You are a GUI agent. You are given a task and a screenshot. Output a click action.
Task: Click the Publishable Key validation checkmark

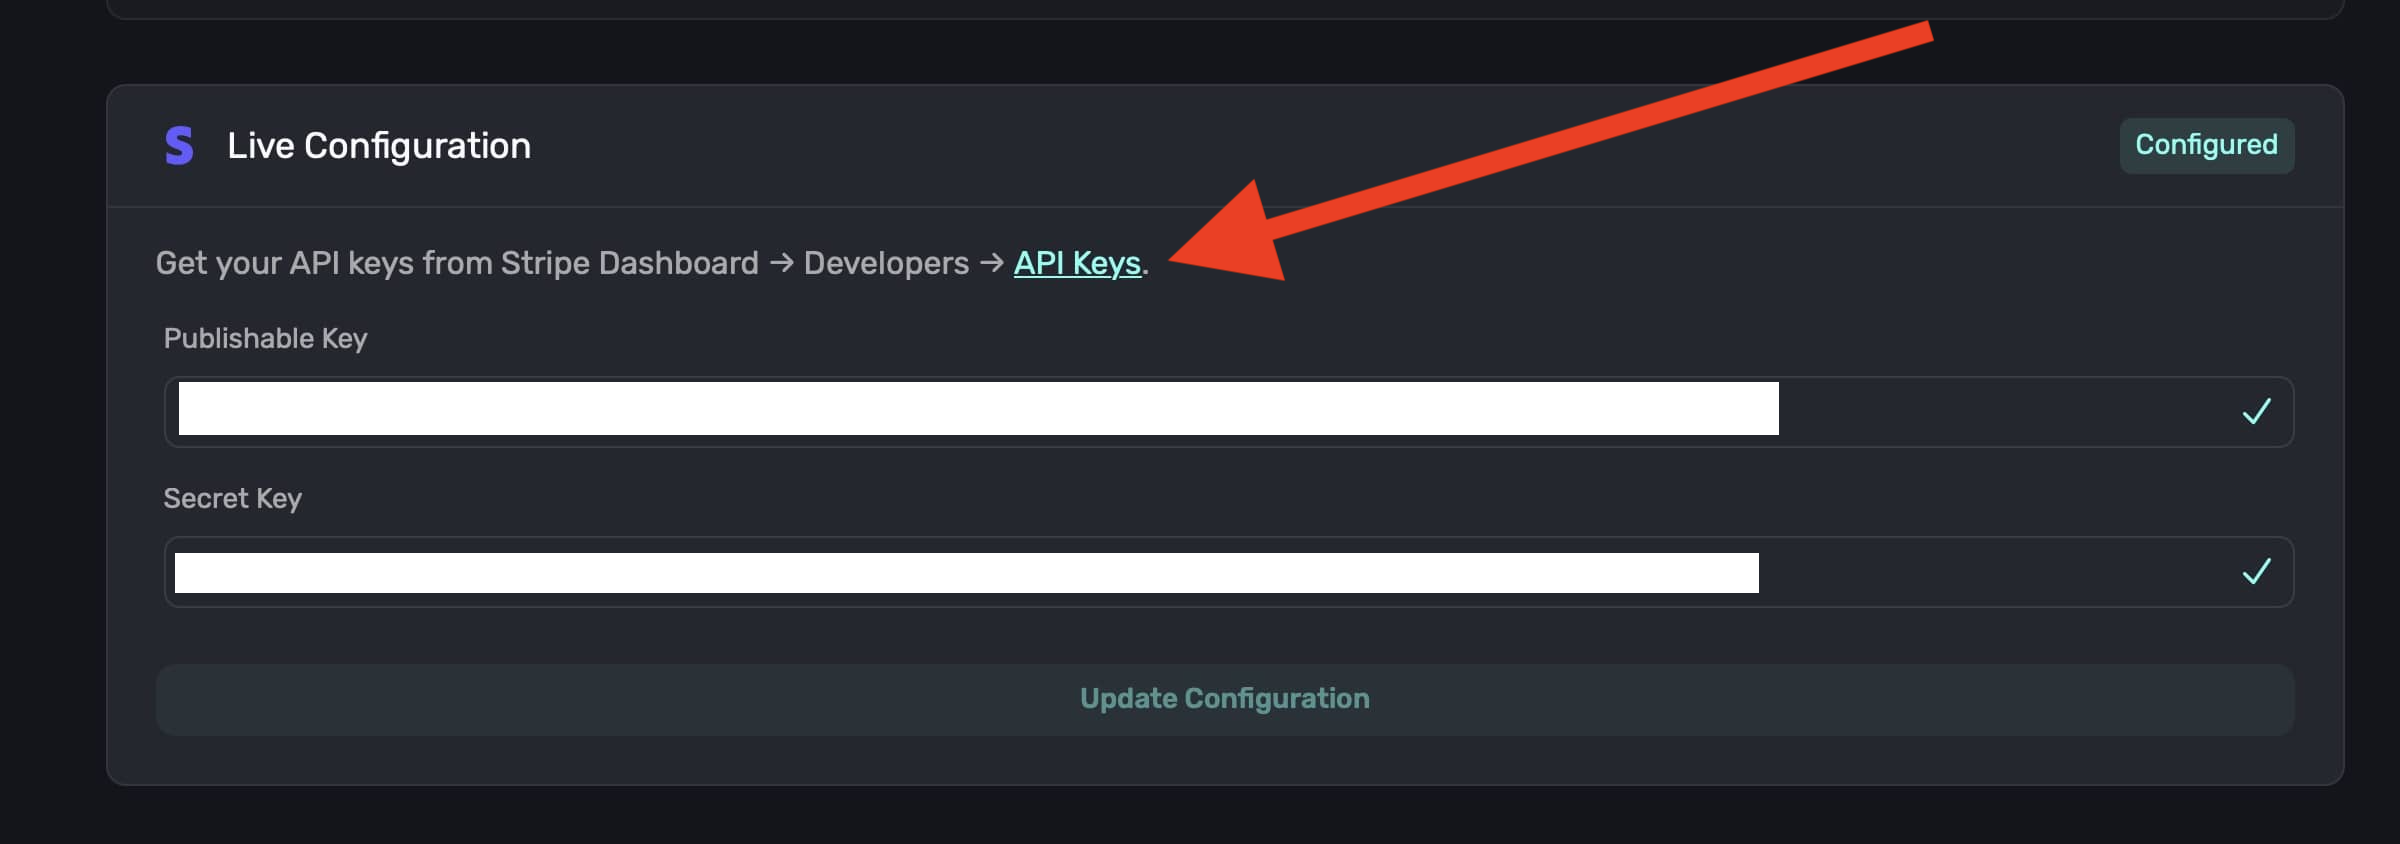[2256, 411]
